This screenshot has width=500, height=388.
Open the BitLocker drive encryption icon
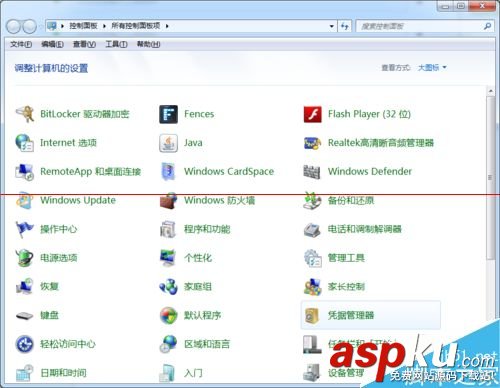[x=25, y=114]
